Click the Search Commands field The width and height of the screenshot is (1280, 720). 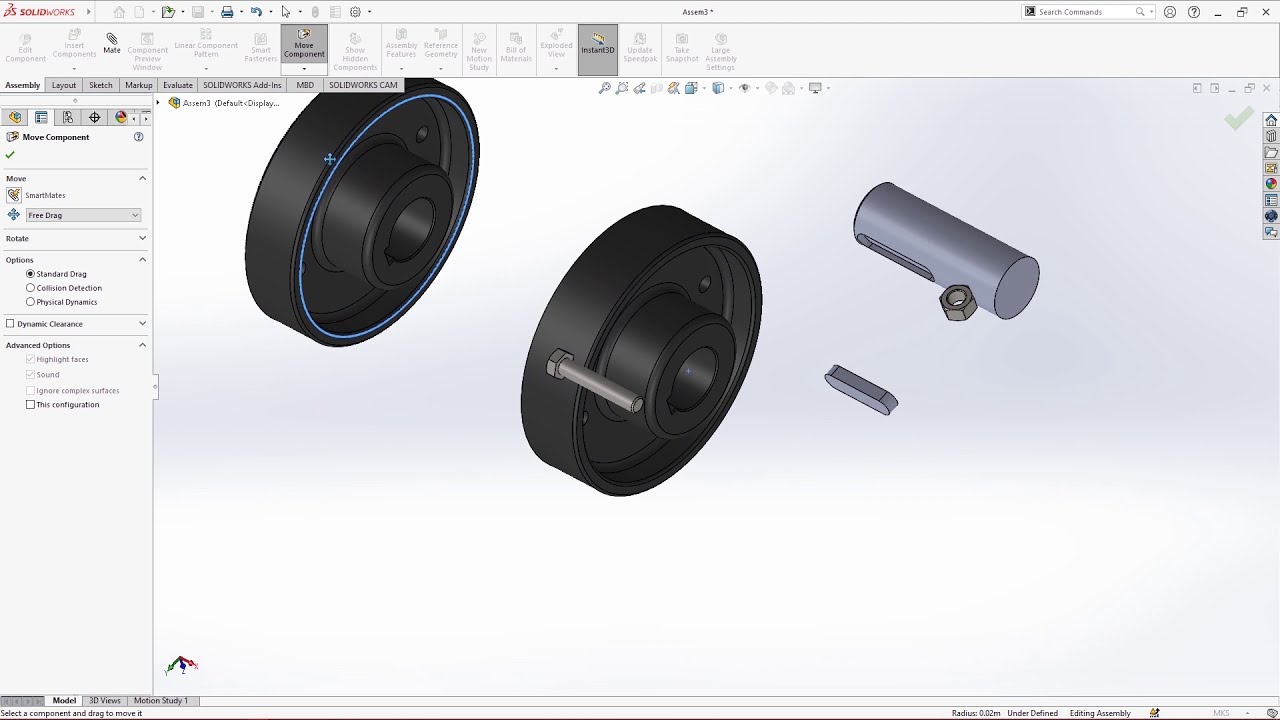1085,12
